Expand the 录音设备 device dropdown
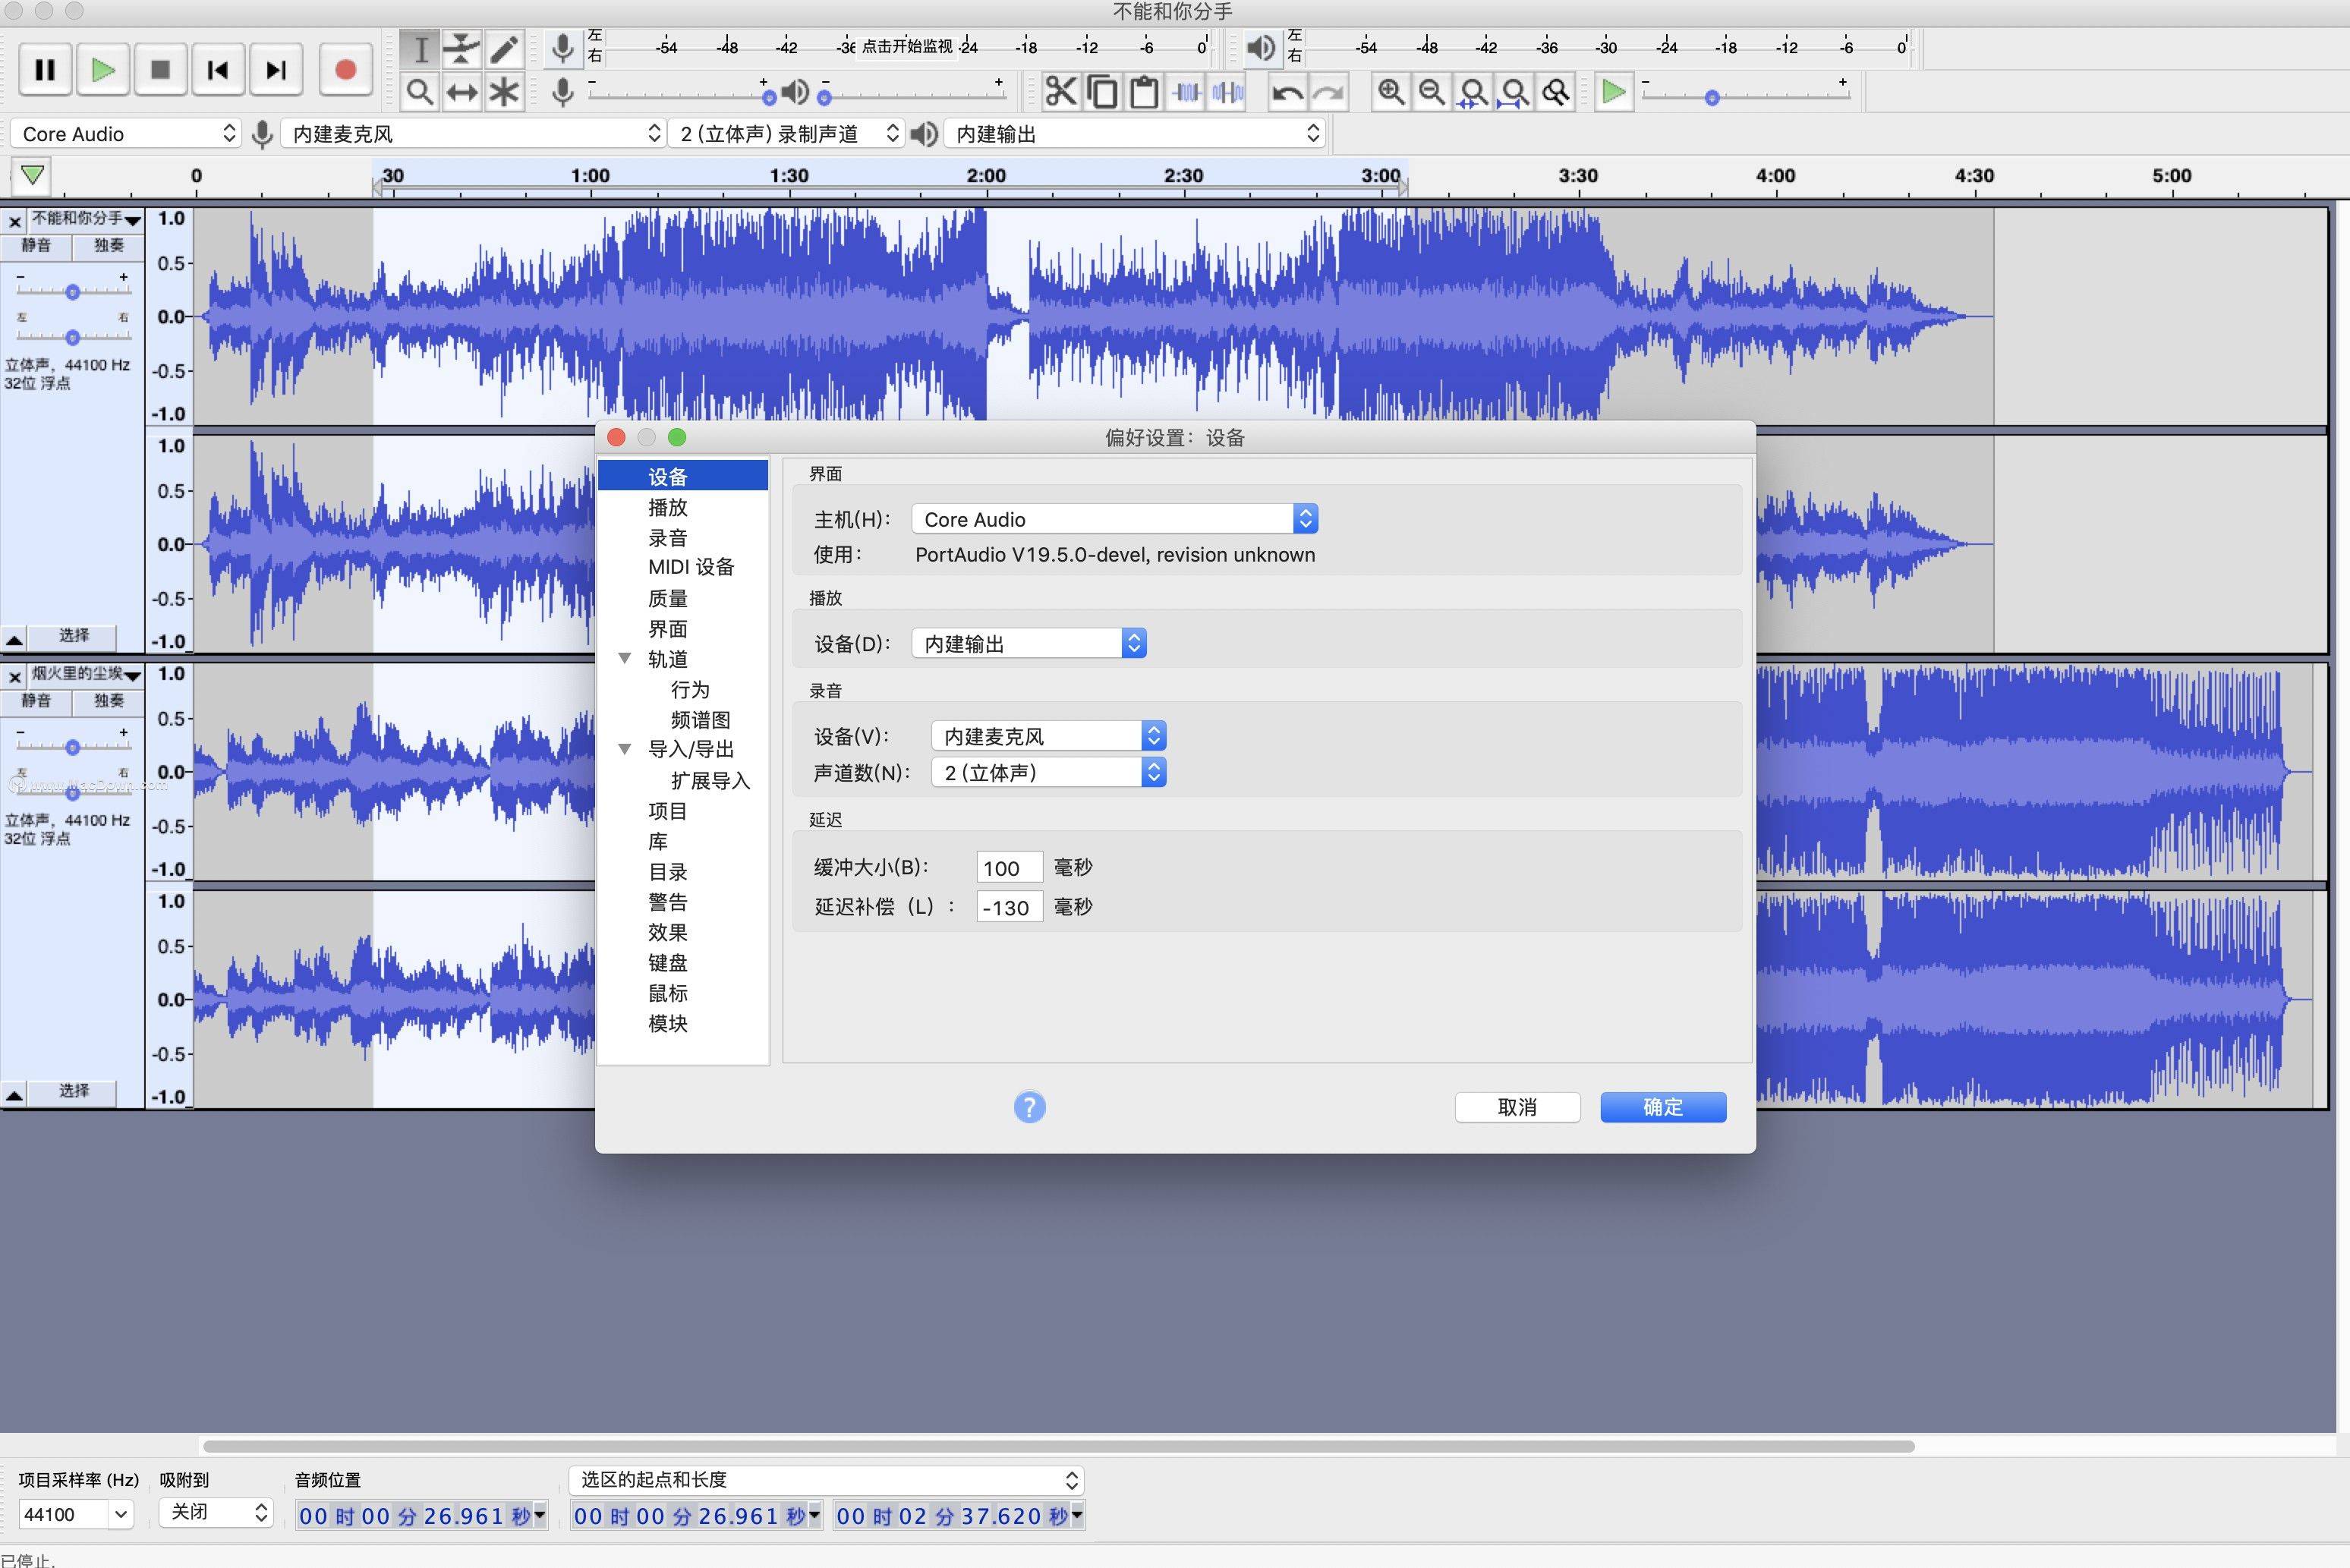The width and height of the screenshot is (2350, 1568). click(1155, 735)
